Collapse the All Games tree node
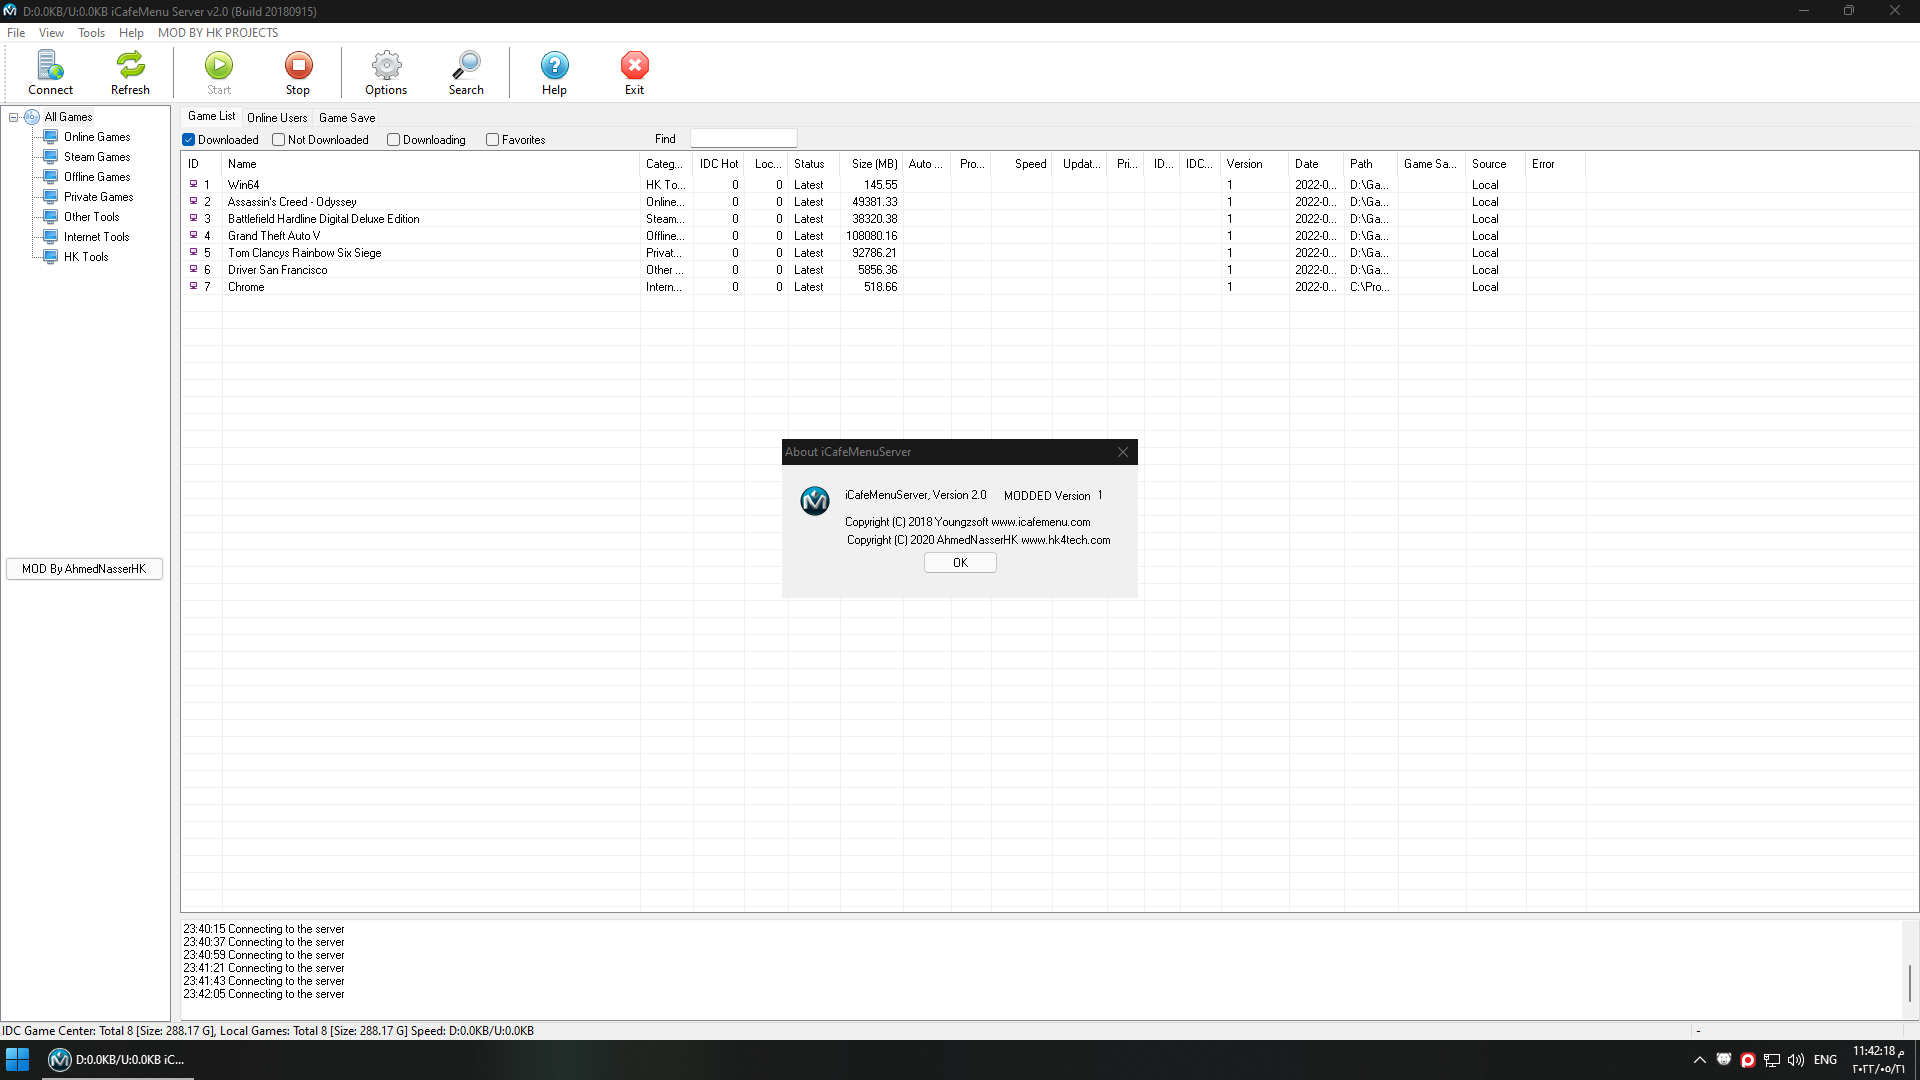Viewport: 1920px width, 1080px height. (14, 117)
